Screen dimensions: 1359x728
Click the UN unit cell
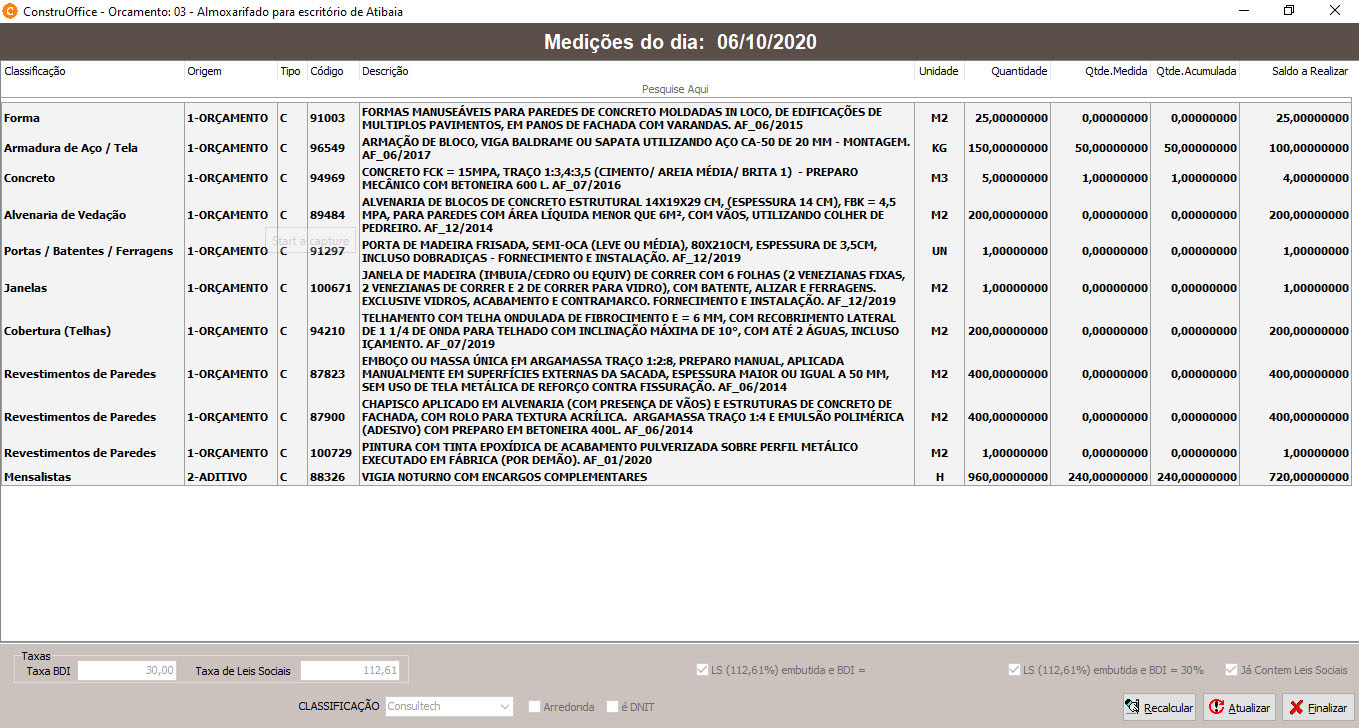(x=939, y=251)
